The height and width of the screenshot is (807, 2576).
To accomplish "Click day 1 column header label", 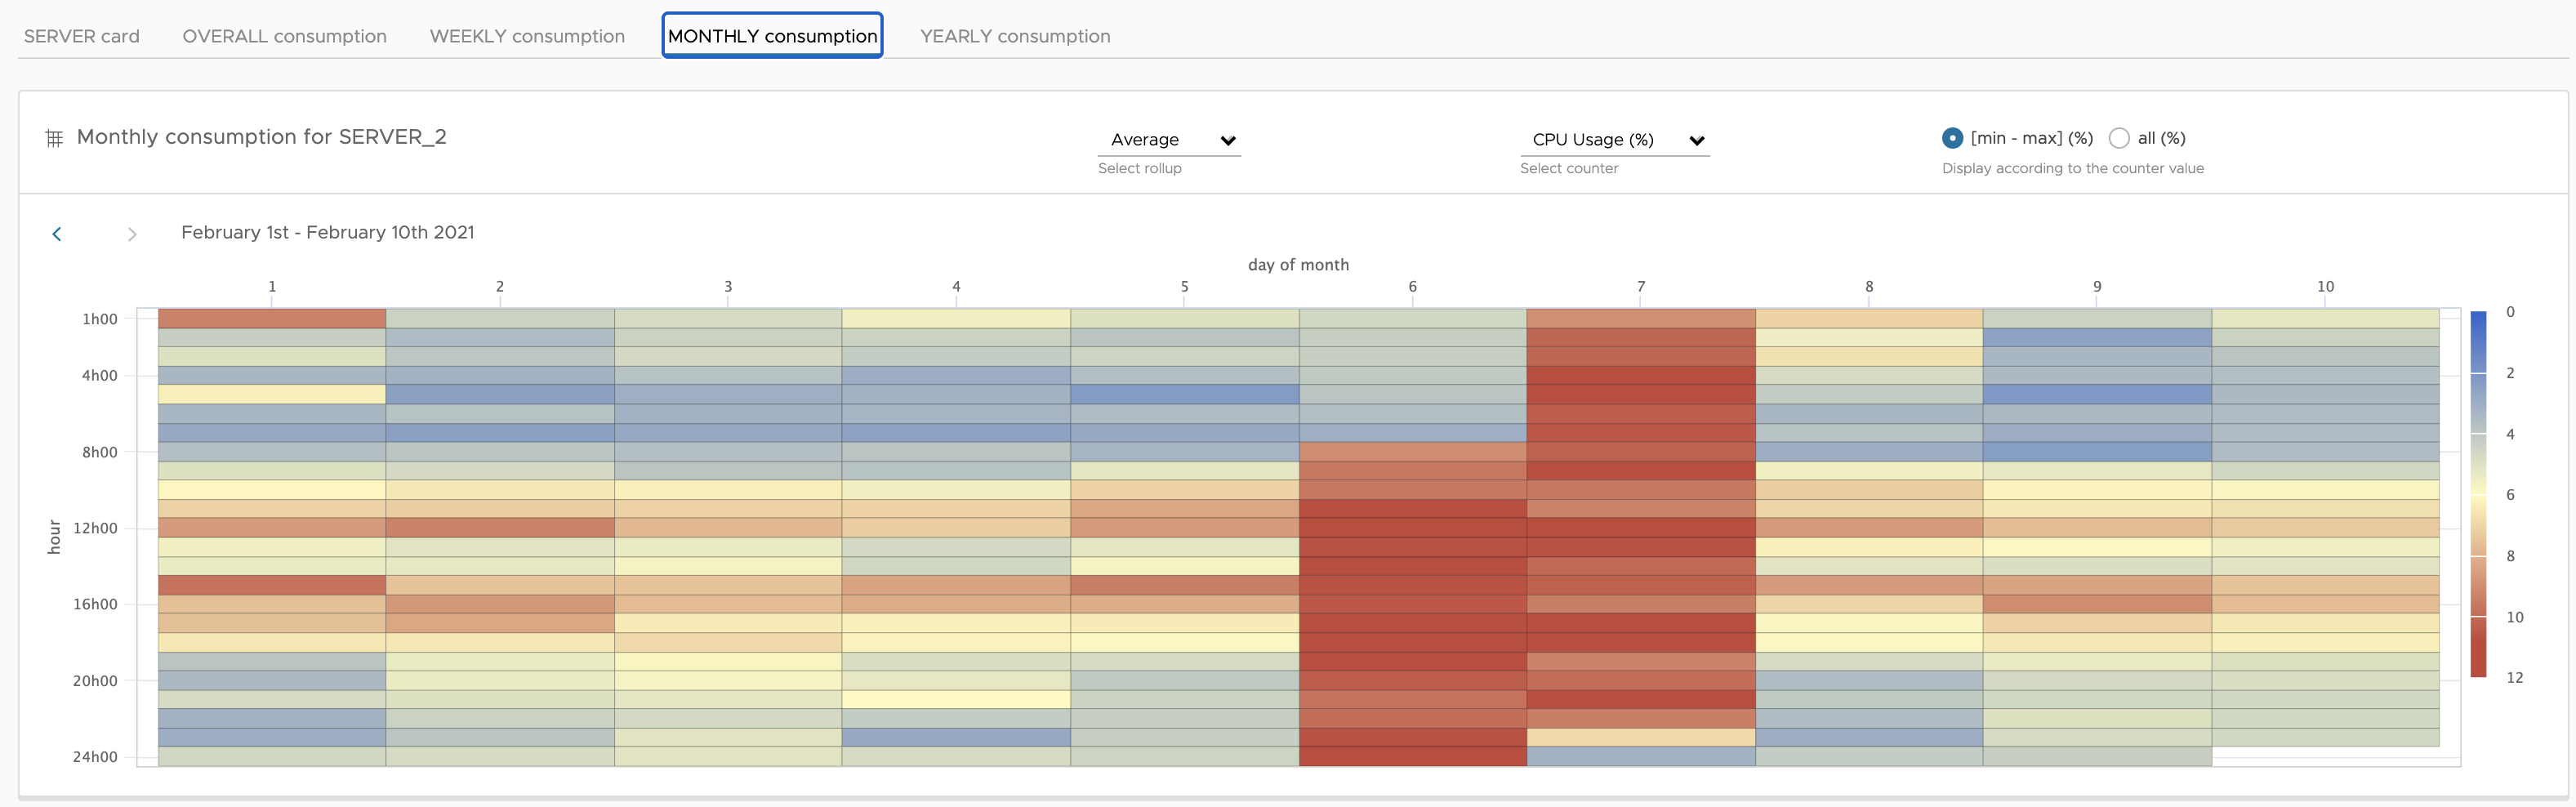I will [x=272, y=287].
